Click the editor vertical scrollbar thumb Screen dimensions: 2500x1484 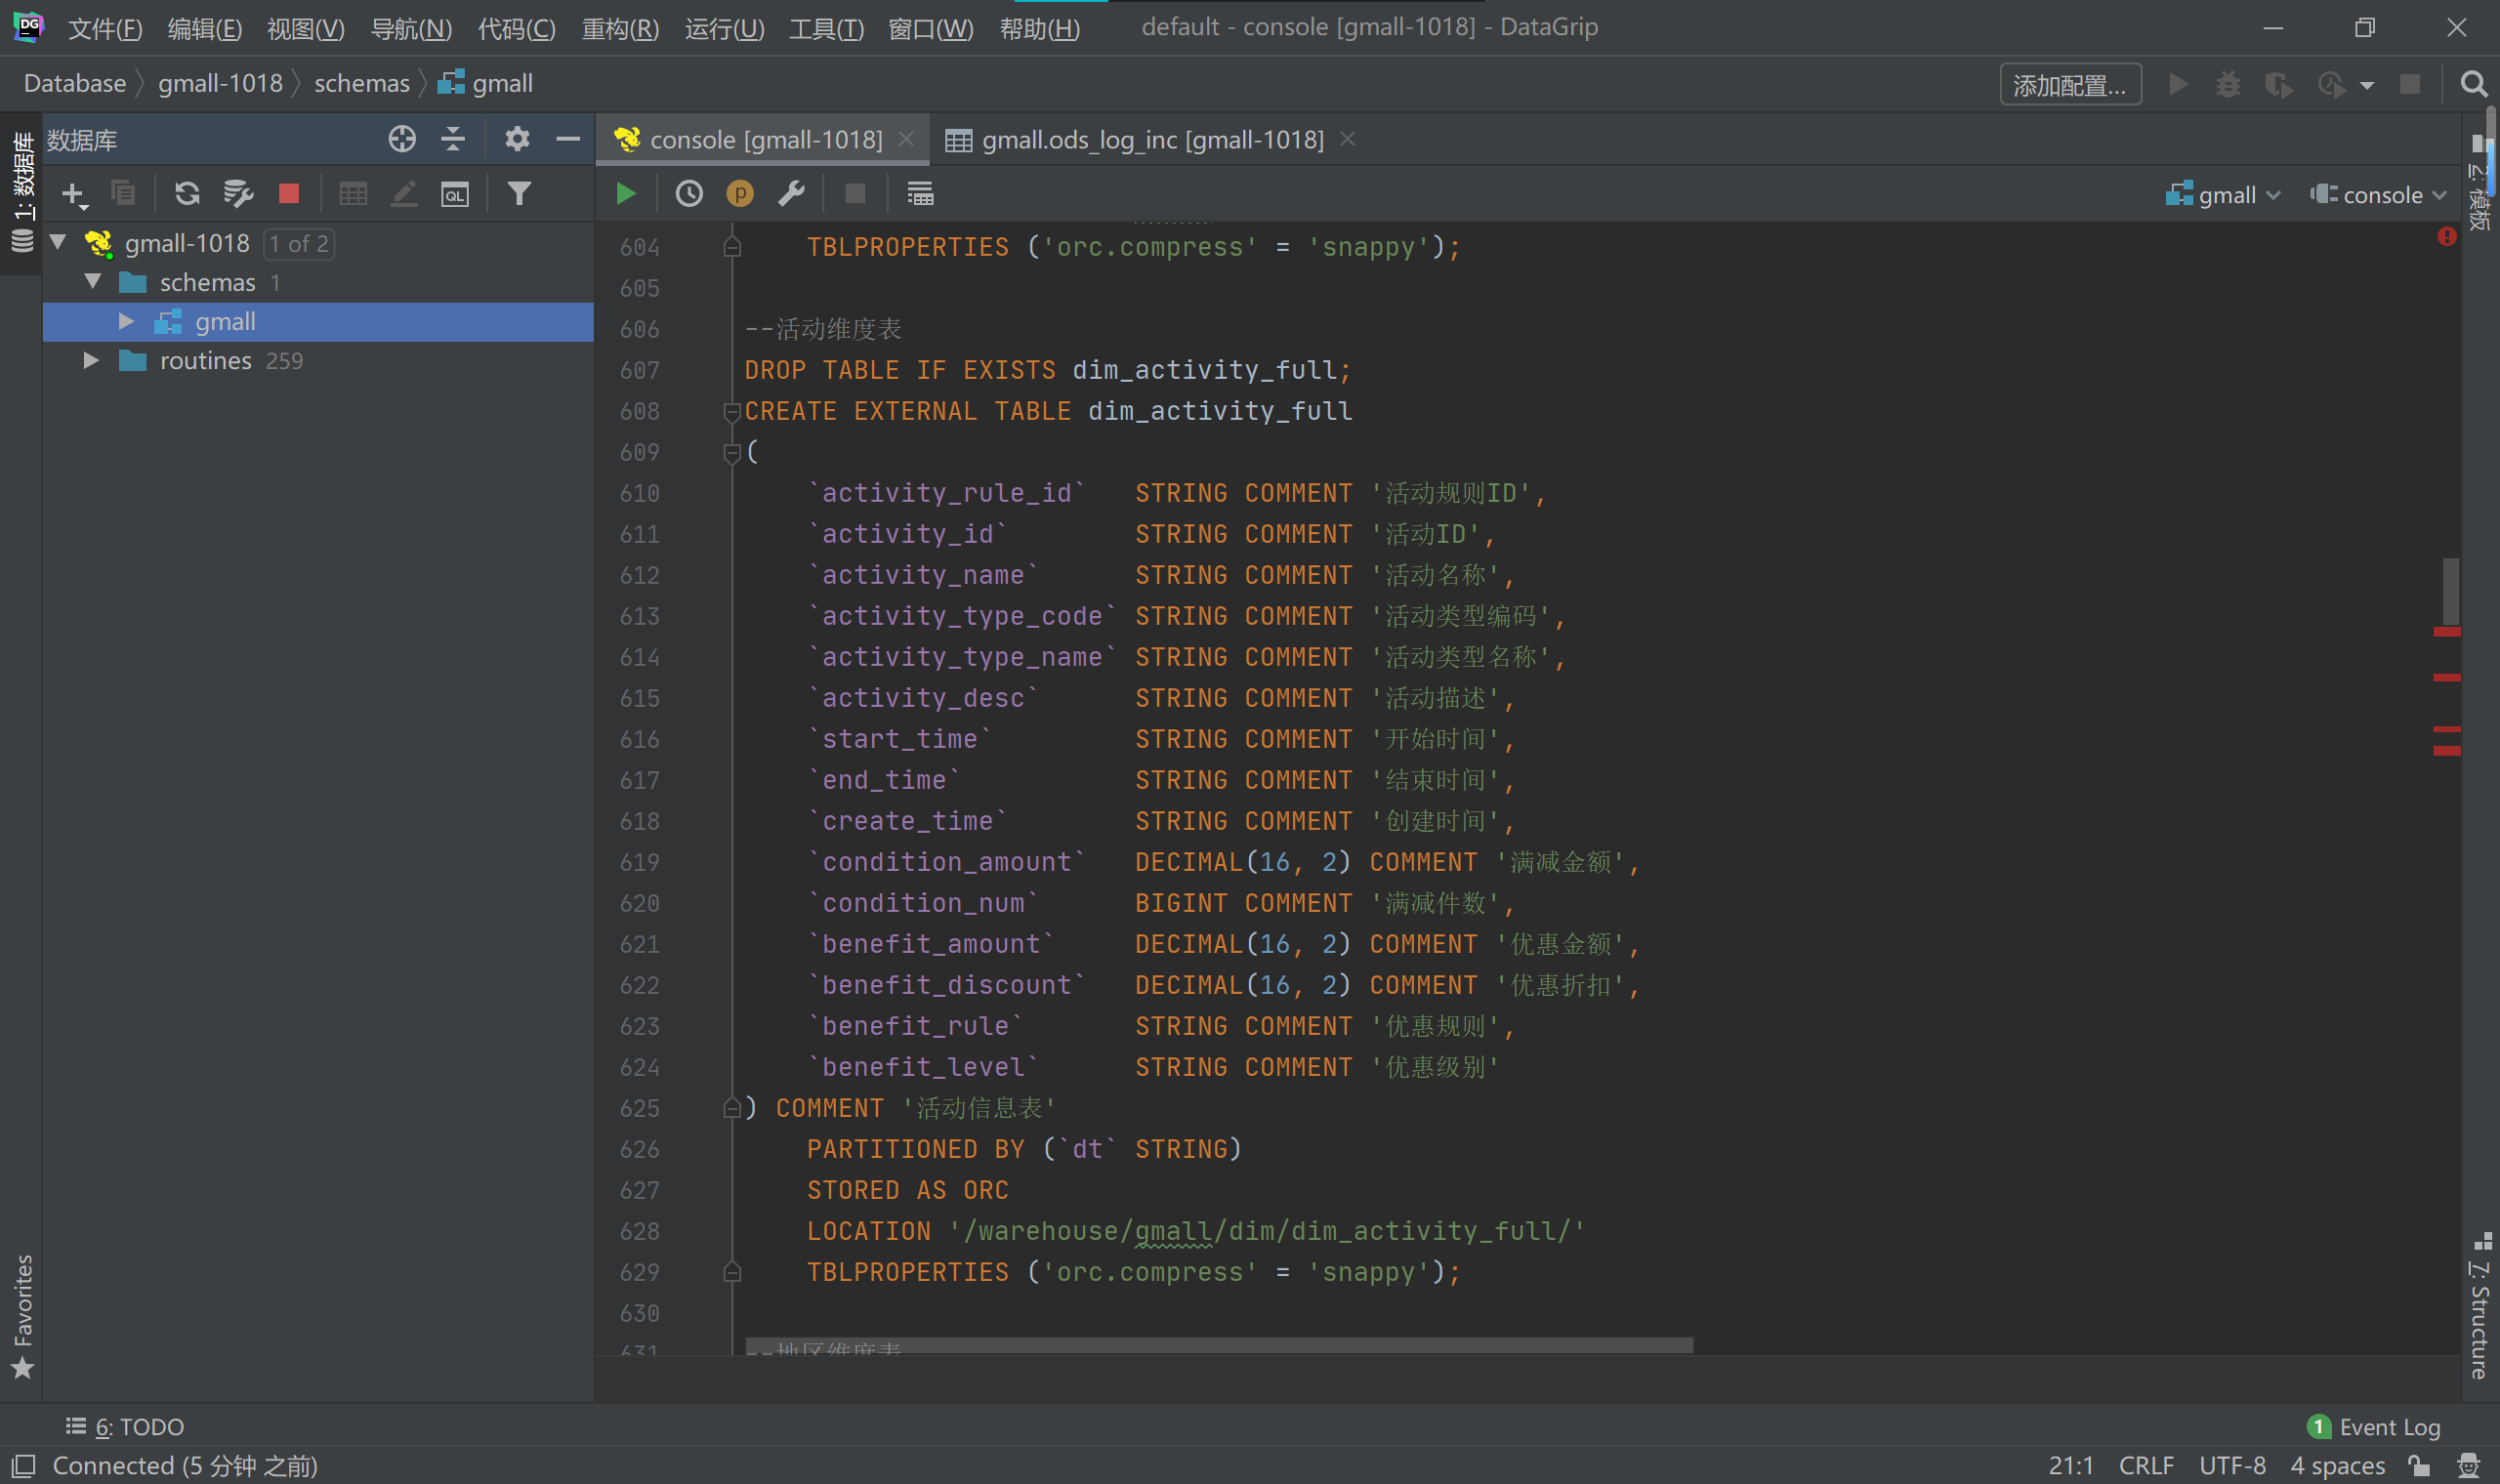point(2450,590)
